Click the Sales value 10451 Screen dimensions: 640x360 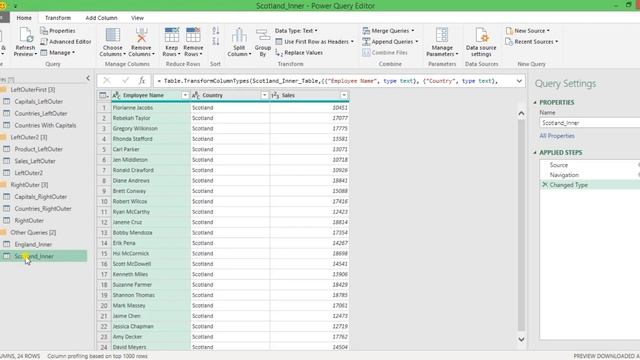pos(340,108)
